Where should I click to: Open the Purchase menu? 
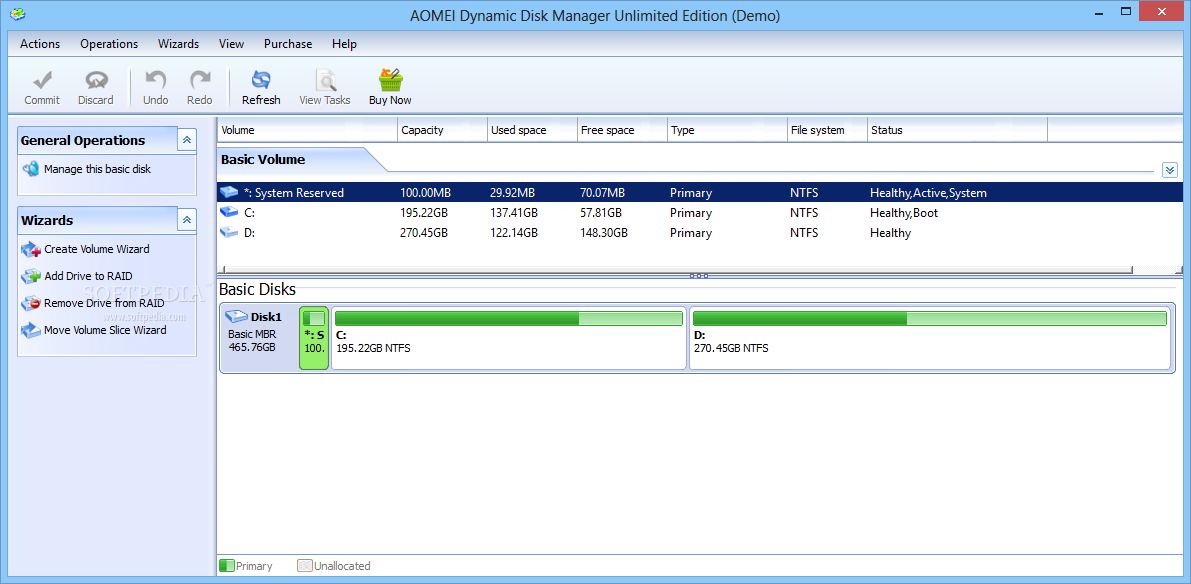point(288,44)
